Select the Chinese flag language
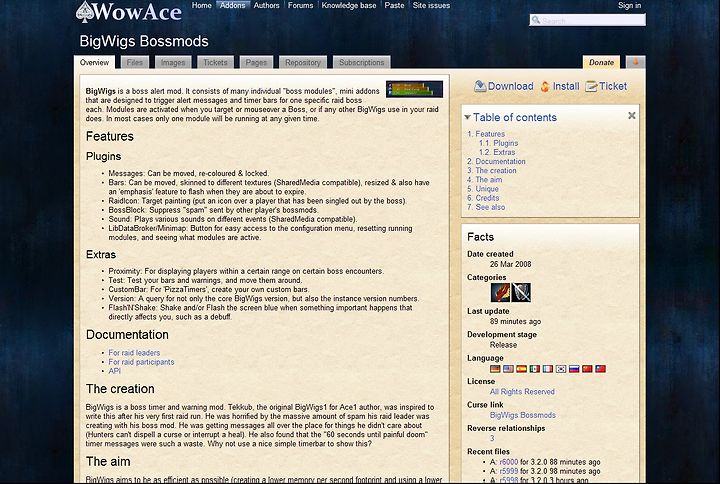This screenshot has height=484, width=720. (587, 369)
